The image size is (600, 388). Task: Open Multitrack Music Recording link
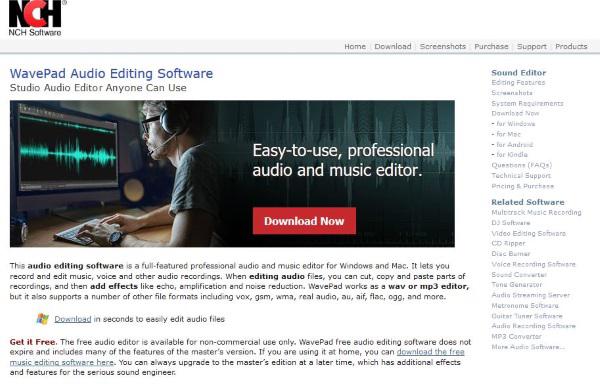click(536, 212)
